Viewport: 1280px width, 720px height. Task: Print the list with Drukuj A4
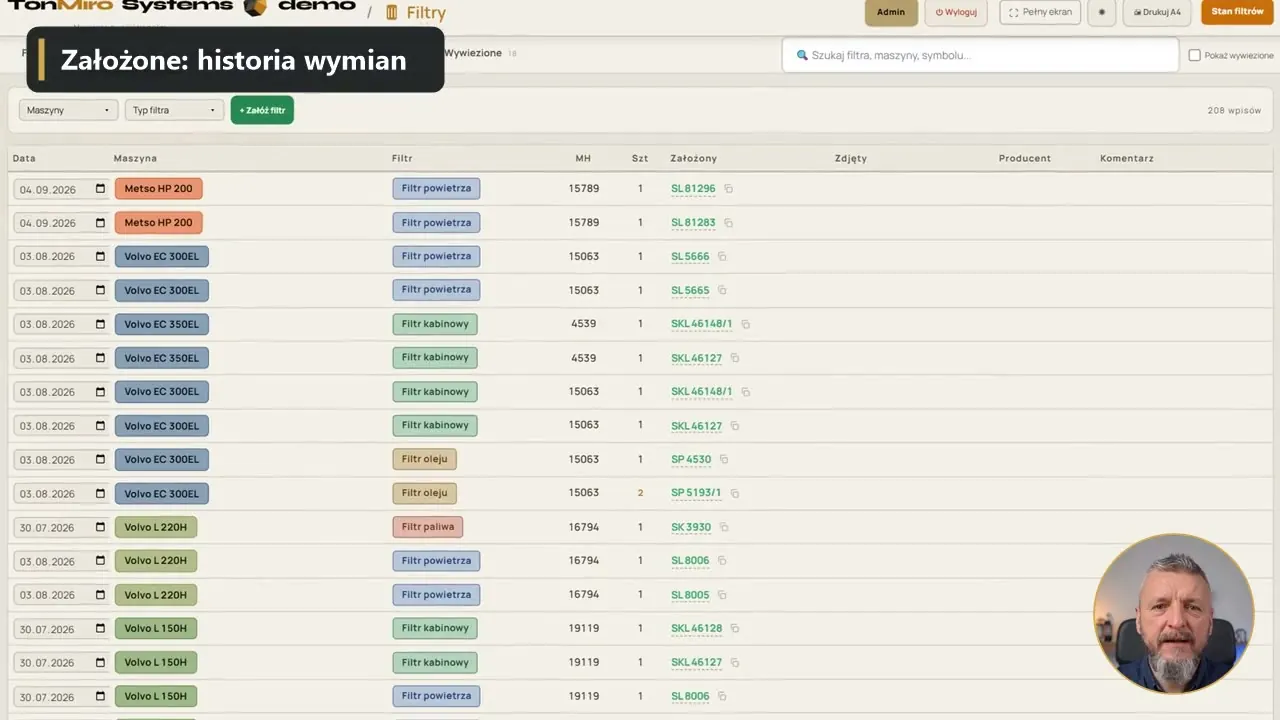[1157, 12]
